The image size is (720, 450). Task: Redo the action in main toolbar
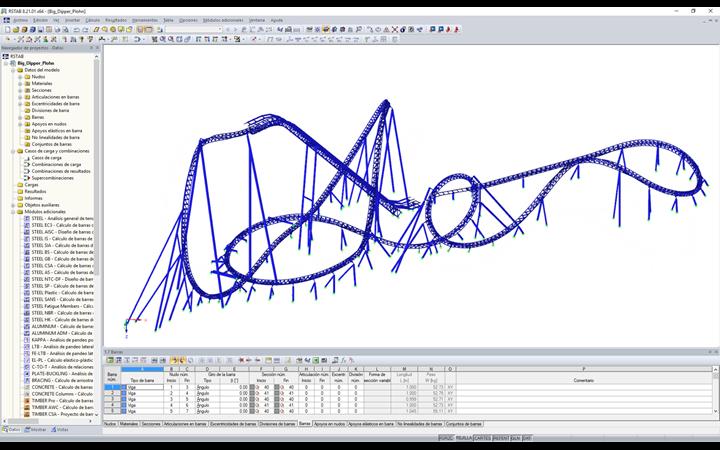85,29
